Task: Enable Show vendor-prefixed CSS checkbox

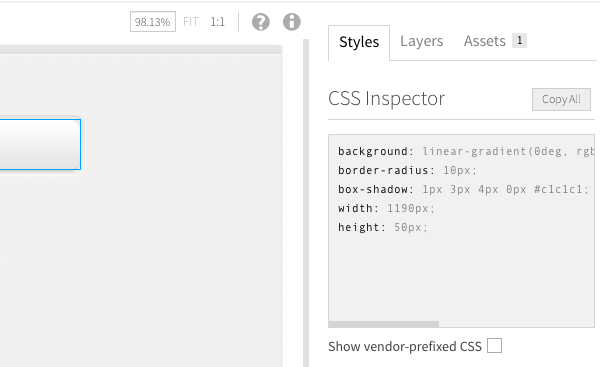Action: (x=494, y=346)
